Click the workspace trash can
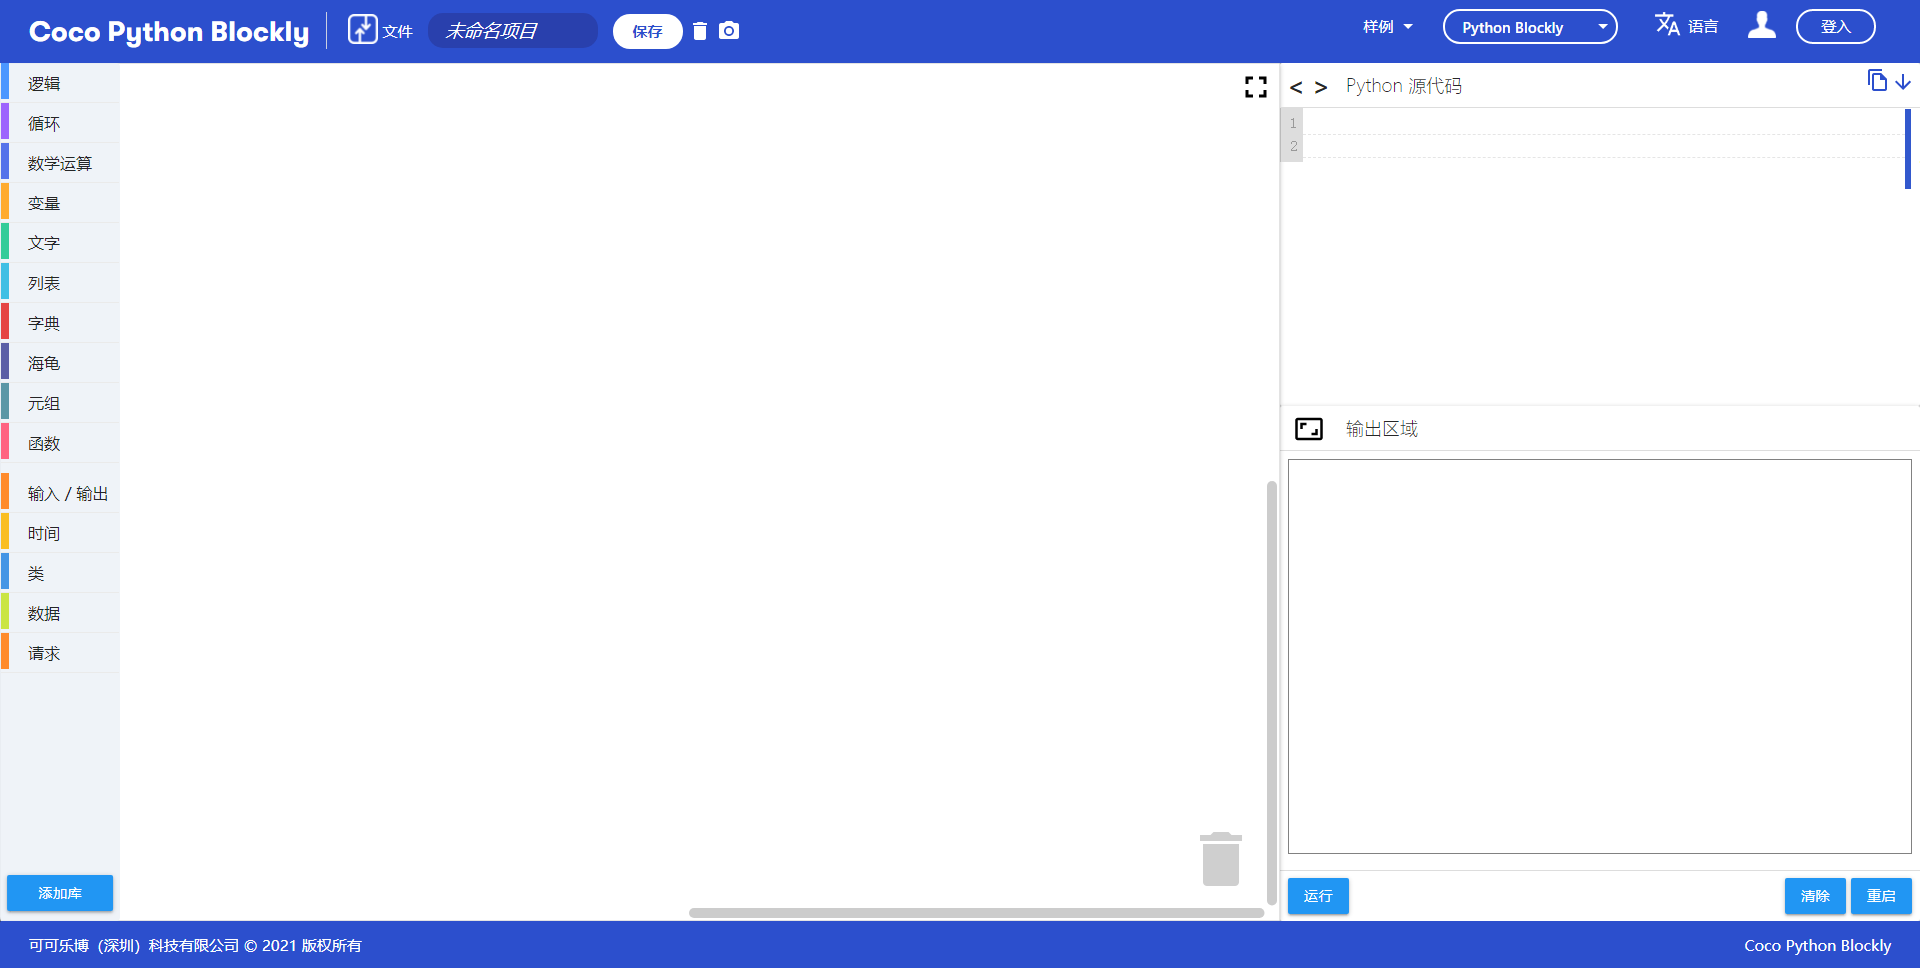The image size is (1920, 968). click(1220, 859)
